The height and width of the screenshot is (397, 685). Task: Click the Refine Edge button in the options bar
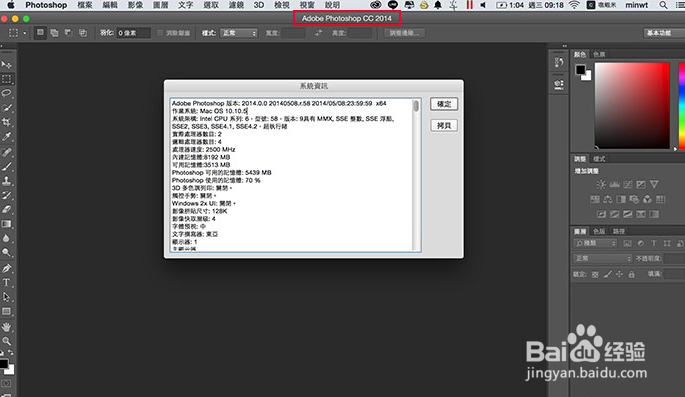point(405,33)
